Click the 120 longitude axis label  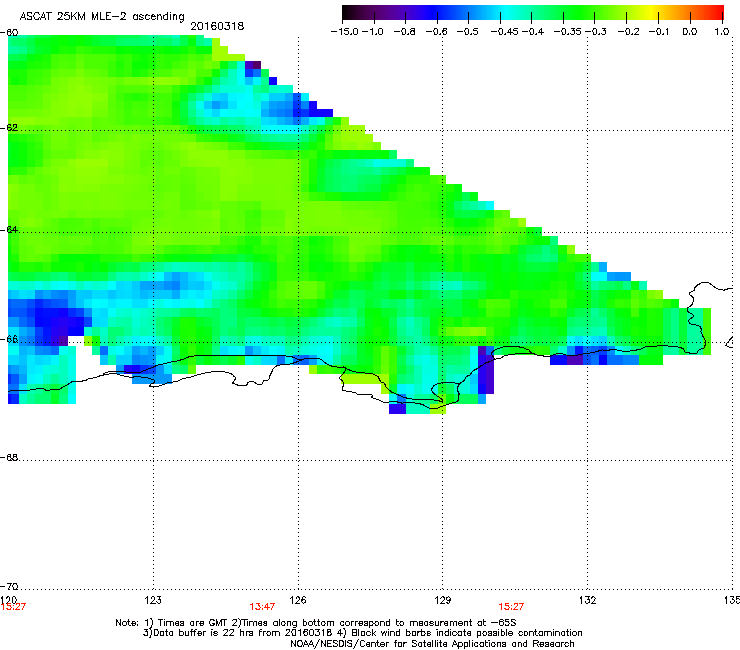tap(8, 599)
